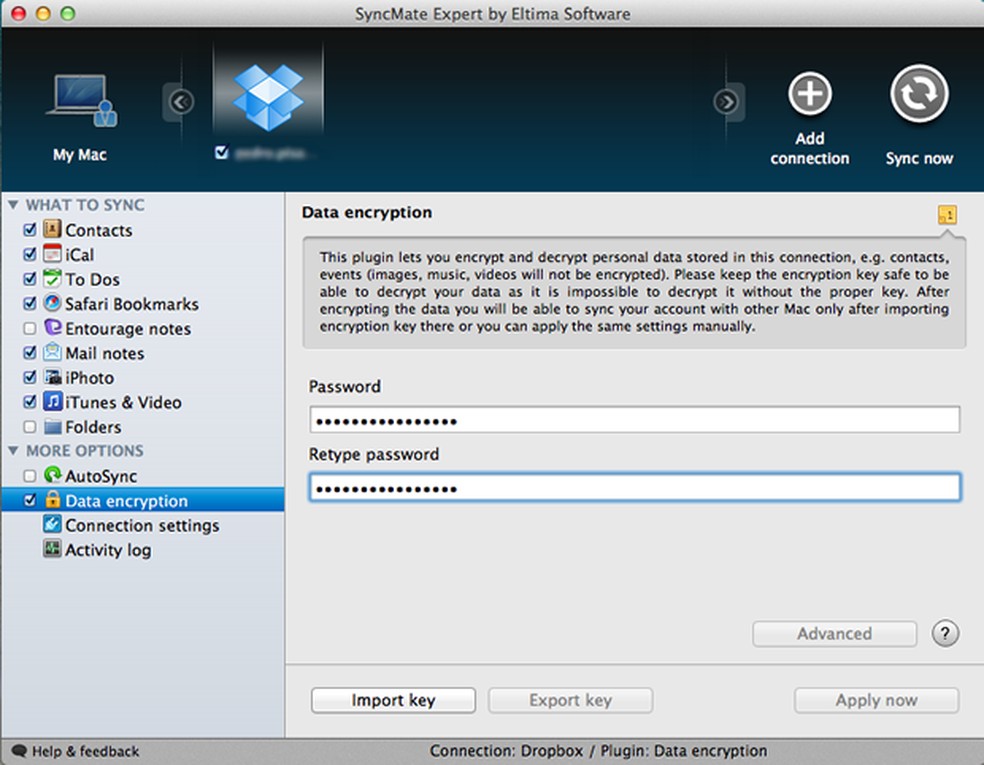This screenshot has height=765, width=984.
Task: Toggle the iPhoto checkbox
Action: (29, 377)
